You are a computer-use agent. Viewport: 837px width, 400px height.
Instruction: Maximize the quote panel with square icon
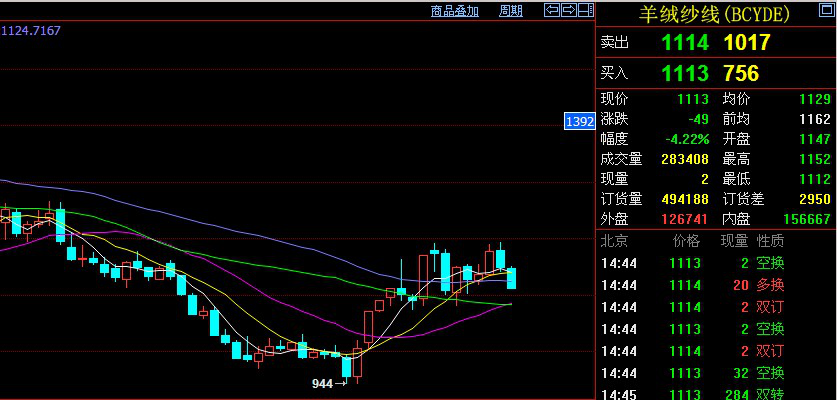point(826,10)
